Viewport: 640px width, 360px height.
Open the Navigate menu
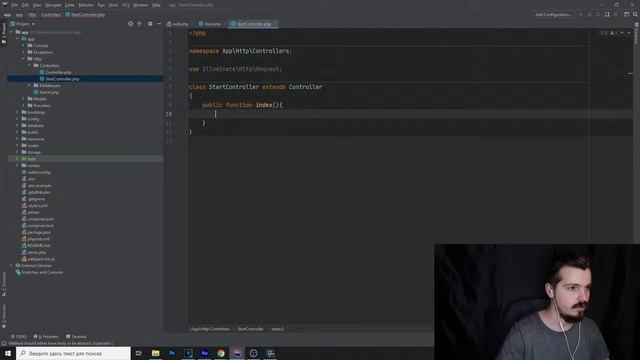tap(53, 5)
